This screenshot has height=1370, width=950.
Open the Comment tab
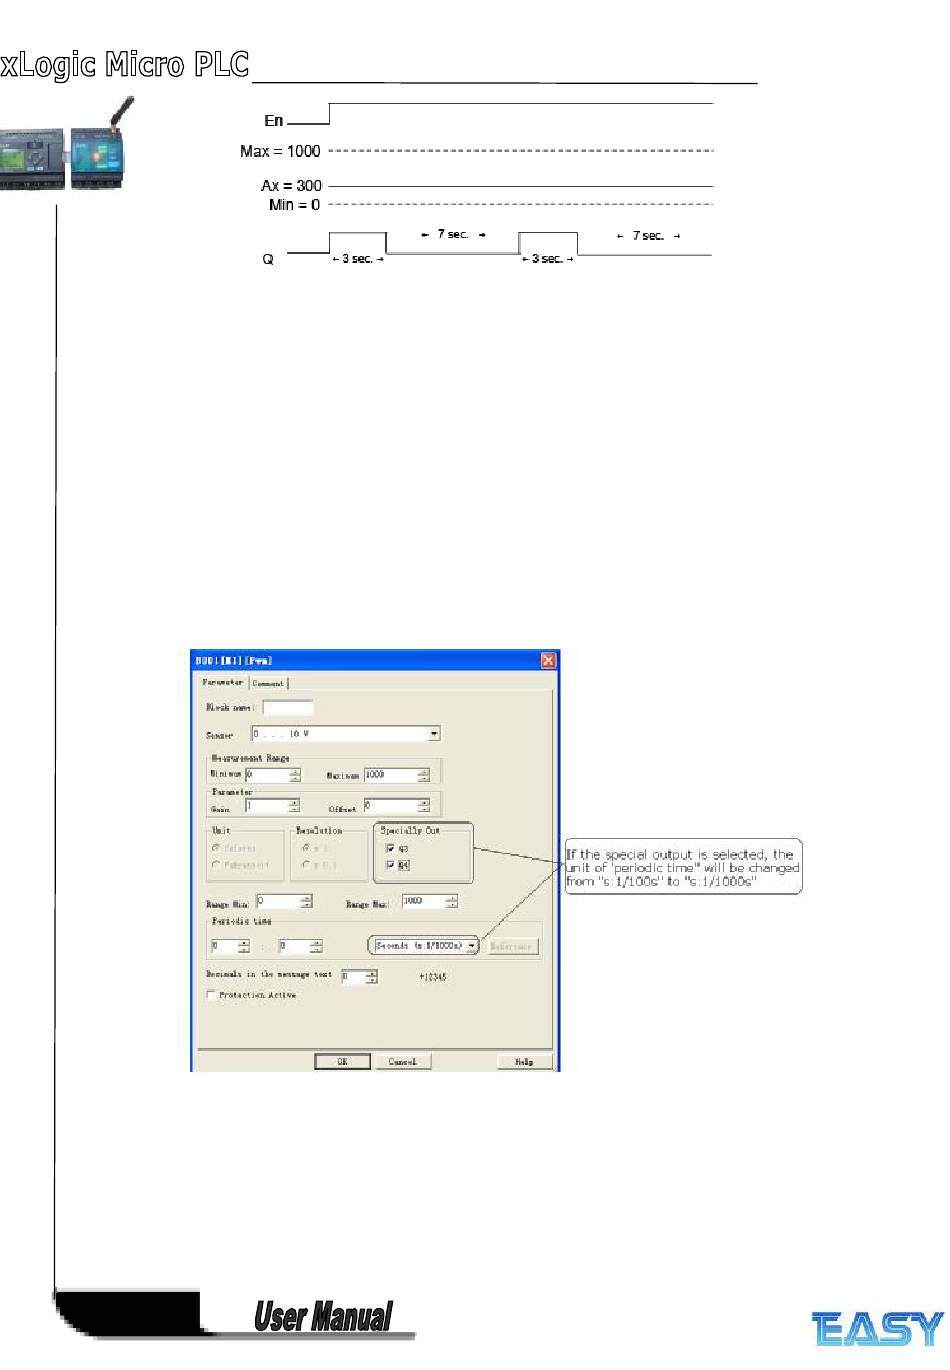point(268,684)
